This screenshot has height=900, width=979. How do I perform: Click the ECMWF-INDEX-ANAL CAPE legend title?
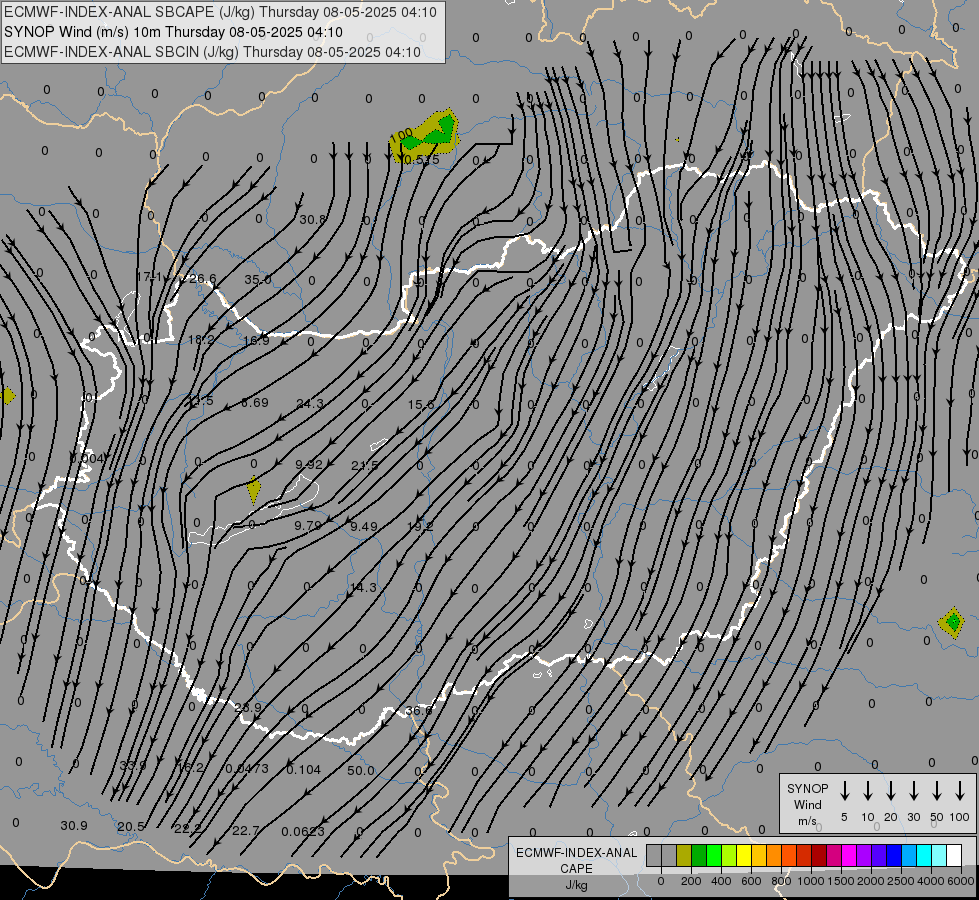pyautogui.click(x=576, y=868)
